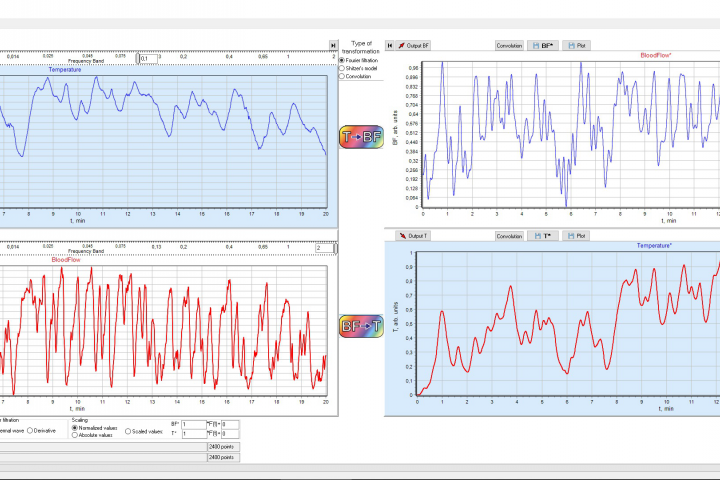Click the Convolution button above Temperature* chart

pos(509,236)
